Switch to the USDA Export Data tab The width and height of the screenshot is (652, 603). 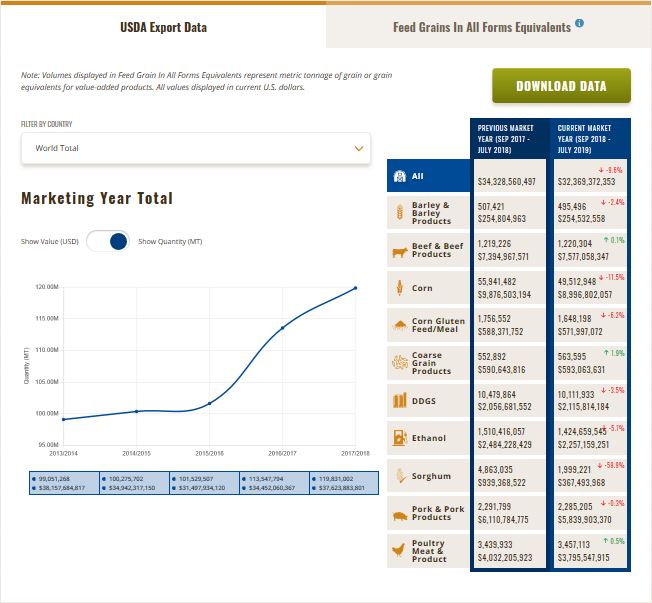click(163, 27)
